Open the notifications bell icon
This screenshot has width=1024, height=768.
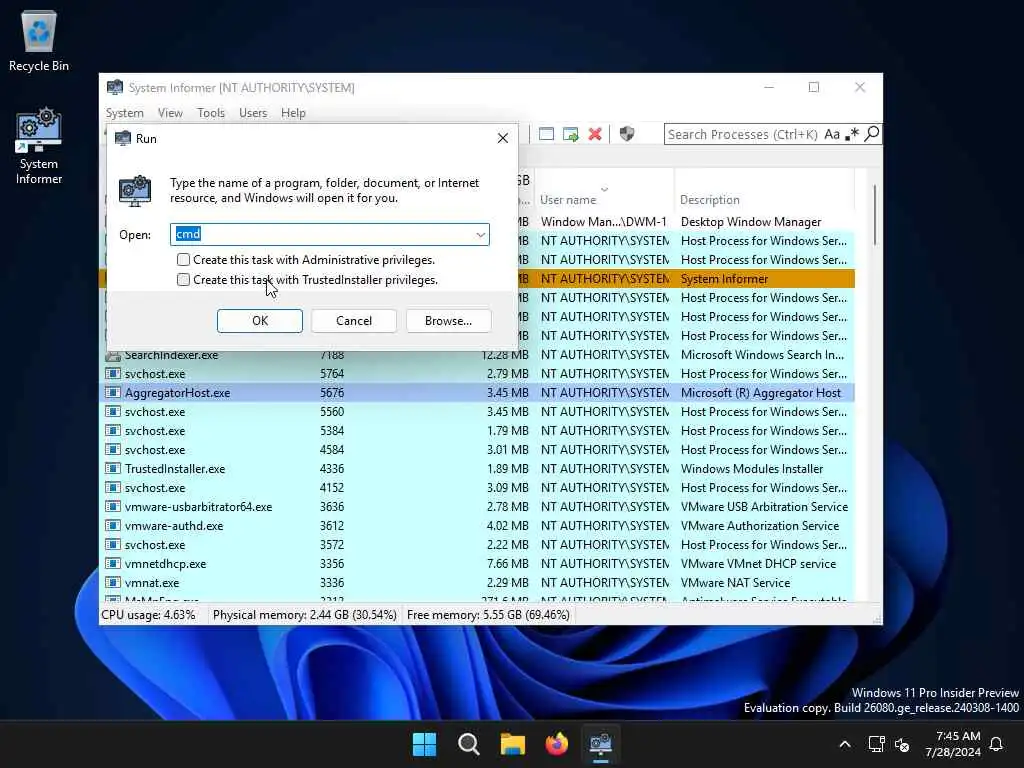[x=997, y=744]
